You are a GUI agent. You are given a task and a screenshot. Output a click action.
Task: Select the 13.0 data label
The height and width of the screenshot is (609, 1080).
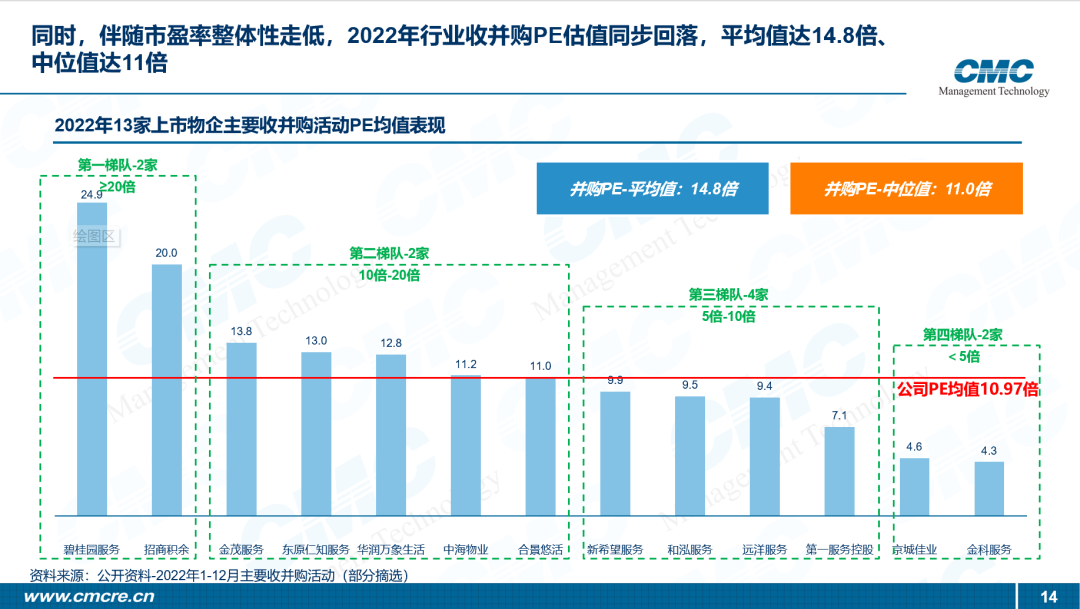coord(316,341)
